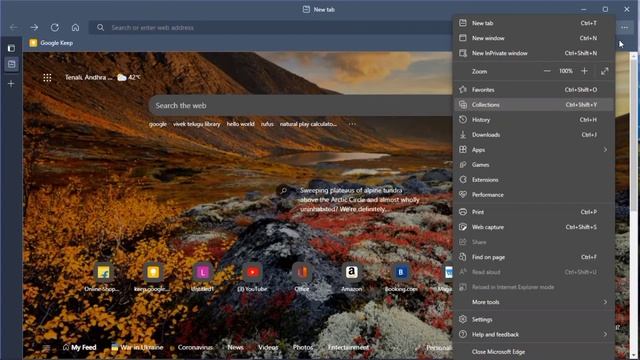Choose New window from the menu
640x360 pixels.
[x=533, y=38]
